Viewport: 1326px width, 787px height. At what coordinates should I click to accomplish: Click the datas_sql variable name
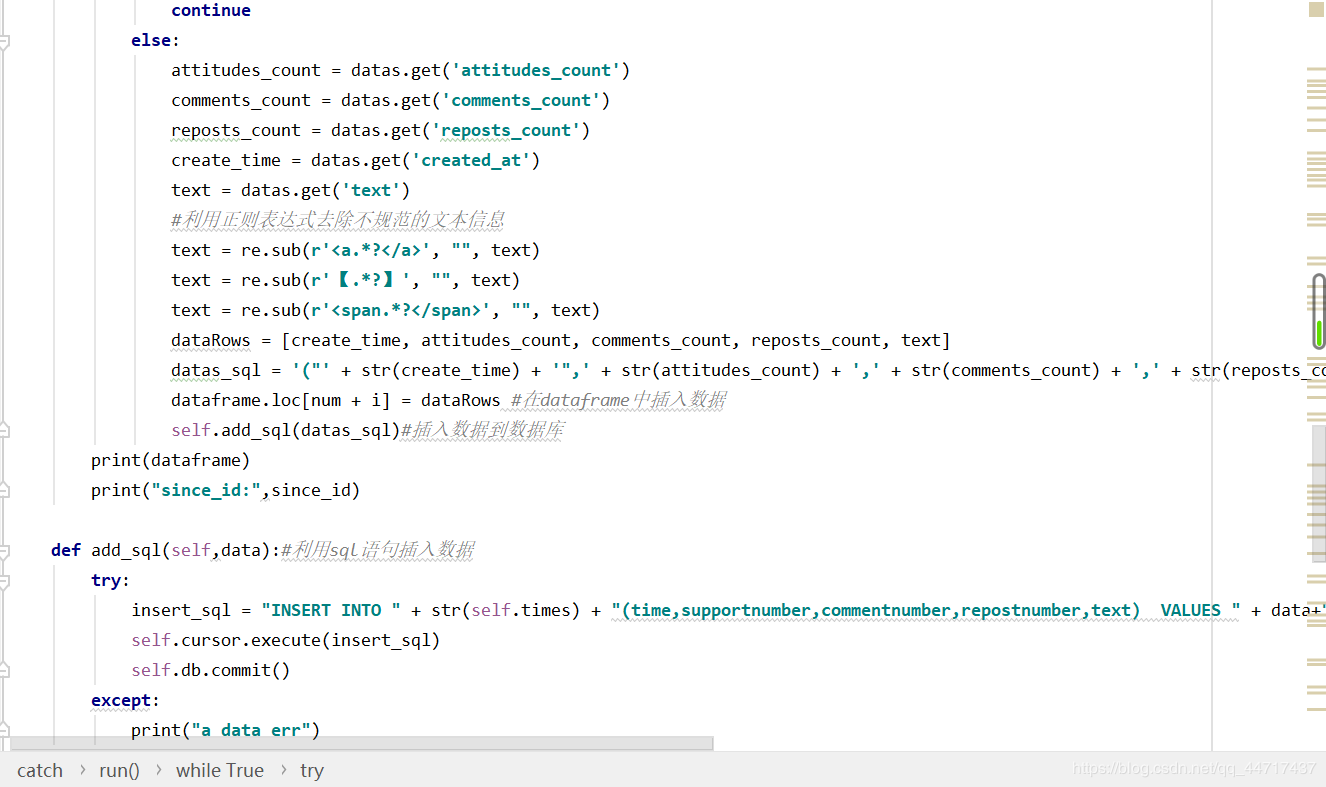[216, 370]
